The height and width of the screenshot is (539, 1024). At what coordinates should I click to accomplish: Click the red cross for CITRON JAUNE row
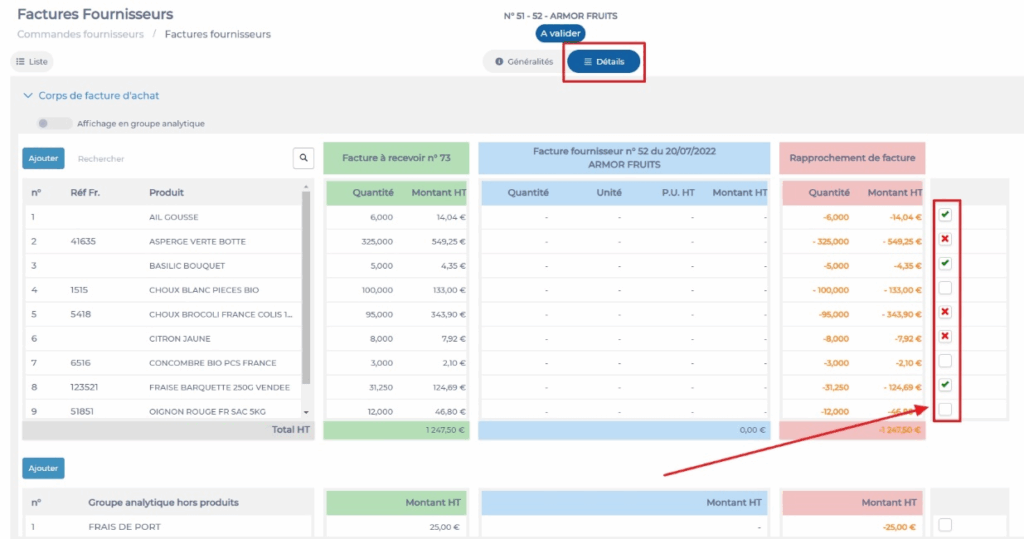(945, 337)
